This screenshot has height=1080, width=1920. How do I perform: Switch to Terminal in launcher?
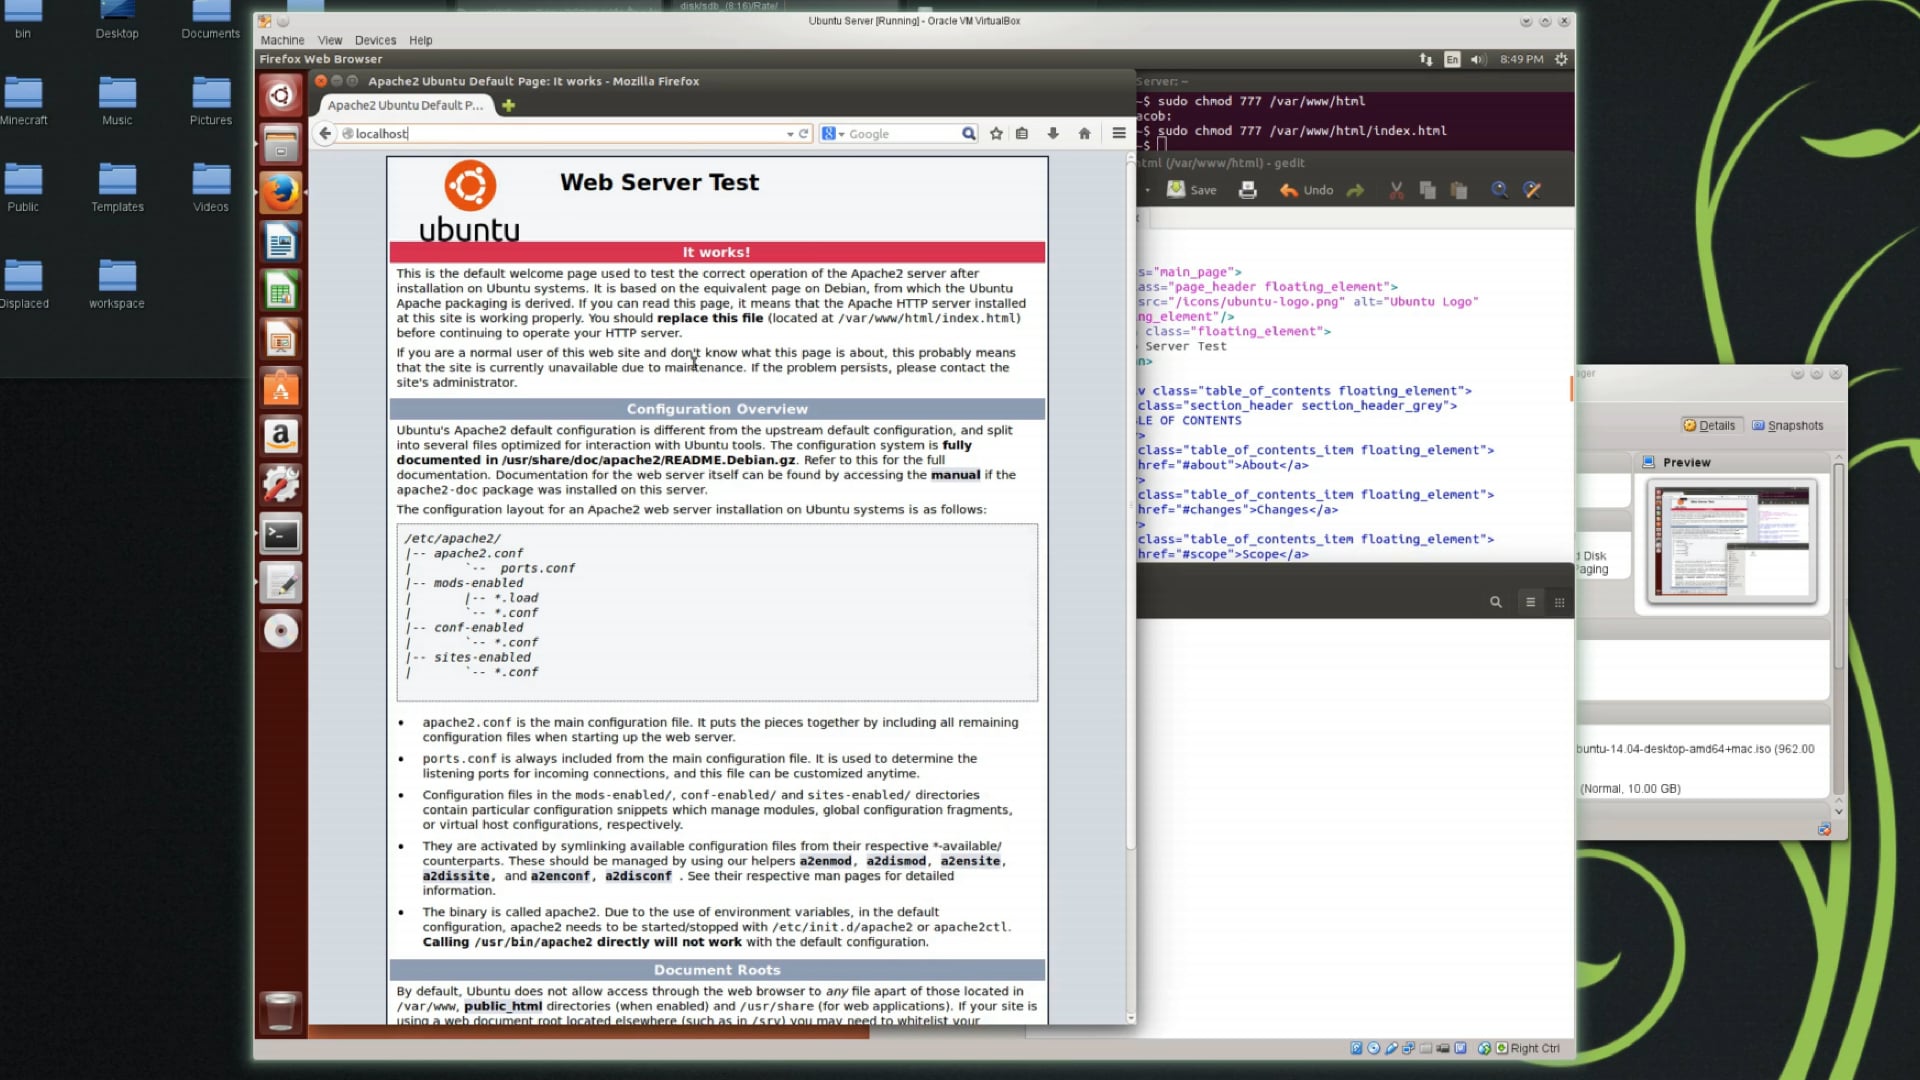click(x=281, y=534)
